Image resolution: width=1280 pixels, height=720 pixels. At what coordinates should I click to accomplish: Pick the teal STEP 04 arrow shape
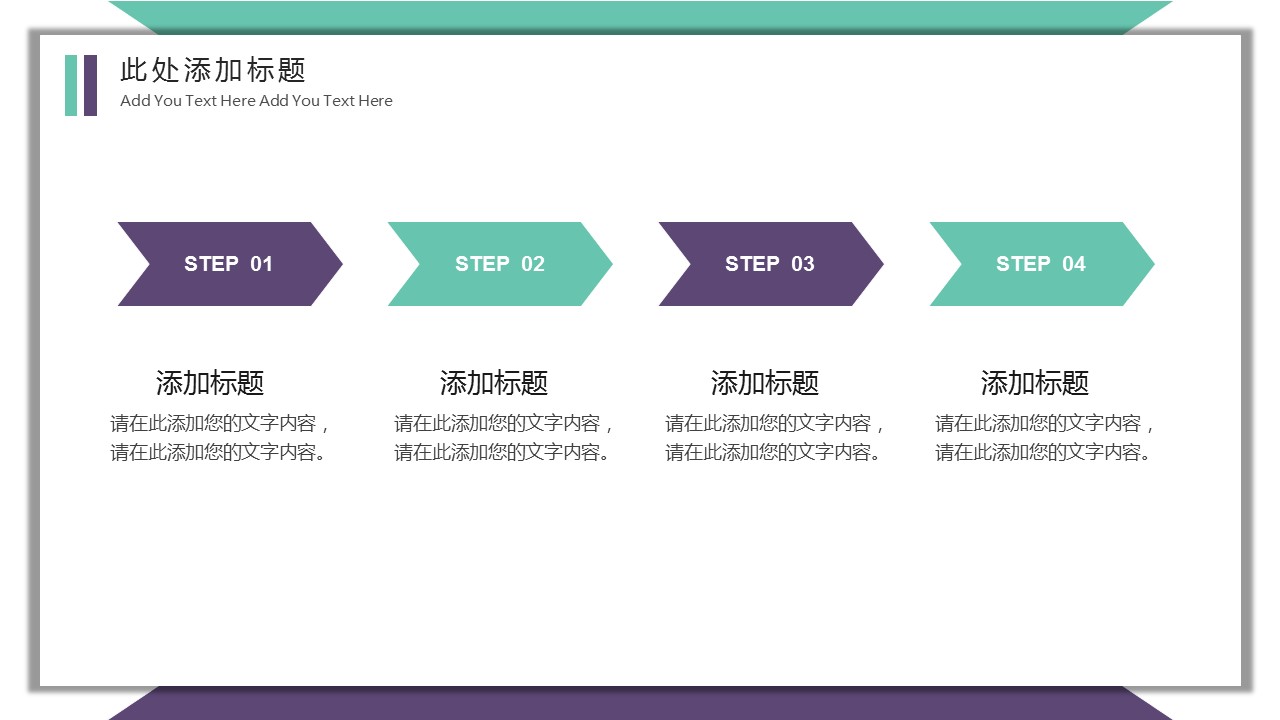pyautogui.click(x=1041, y=264)
